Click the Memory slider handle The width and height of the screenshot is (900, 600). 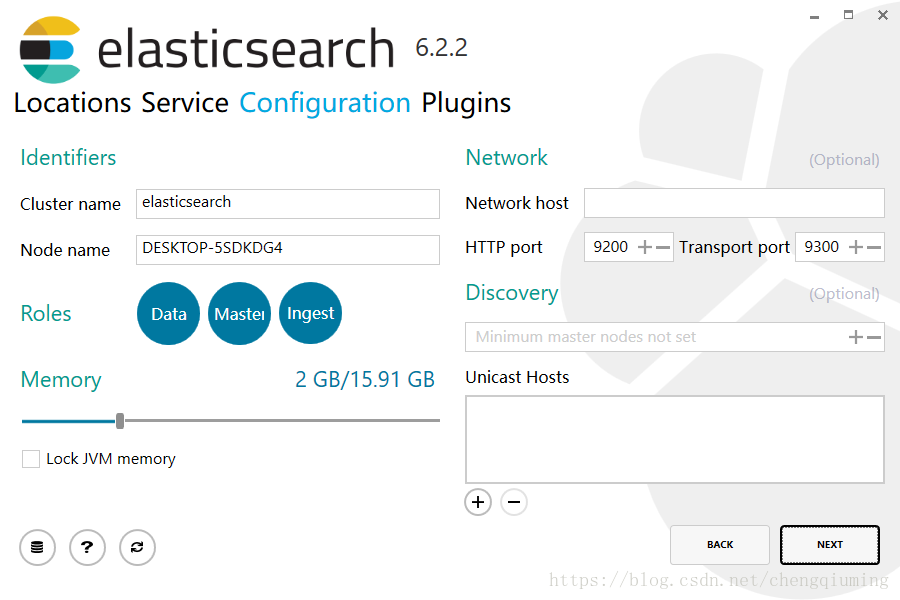pos(120,421)
